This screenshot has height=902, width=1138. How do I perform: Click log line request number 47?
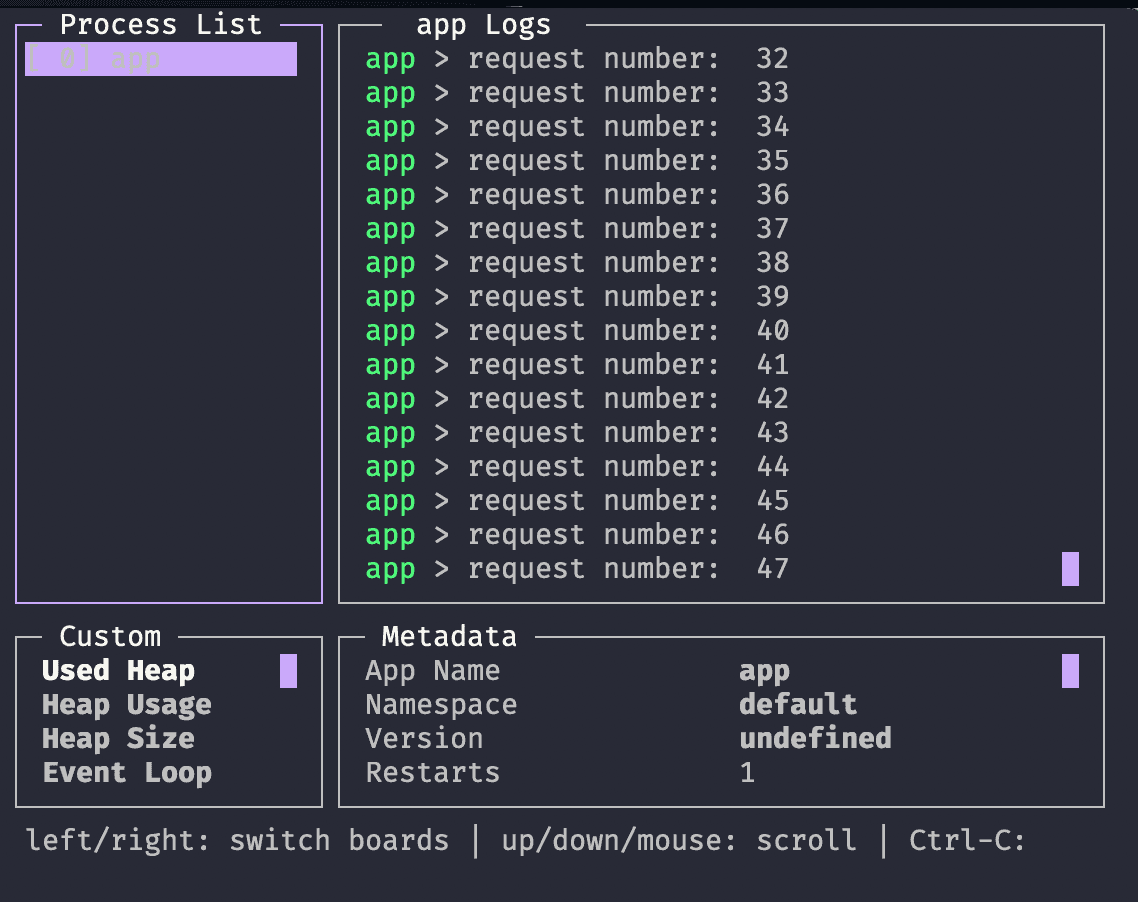pos(577,569)
